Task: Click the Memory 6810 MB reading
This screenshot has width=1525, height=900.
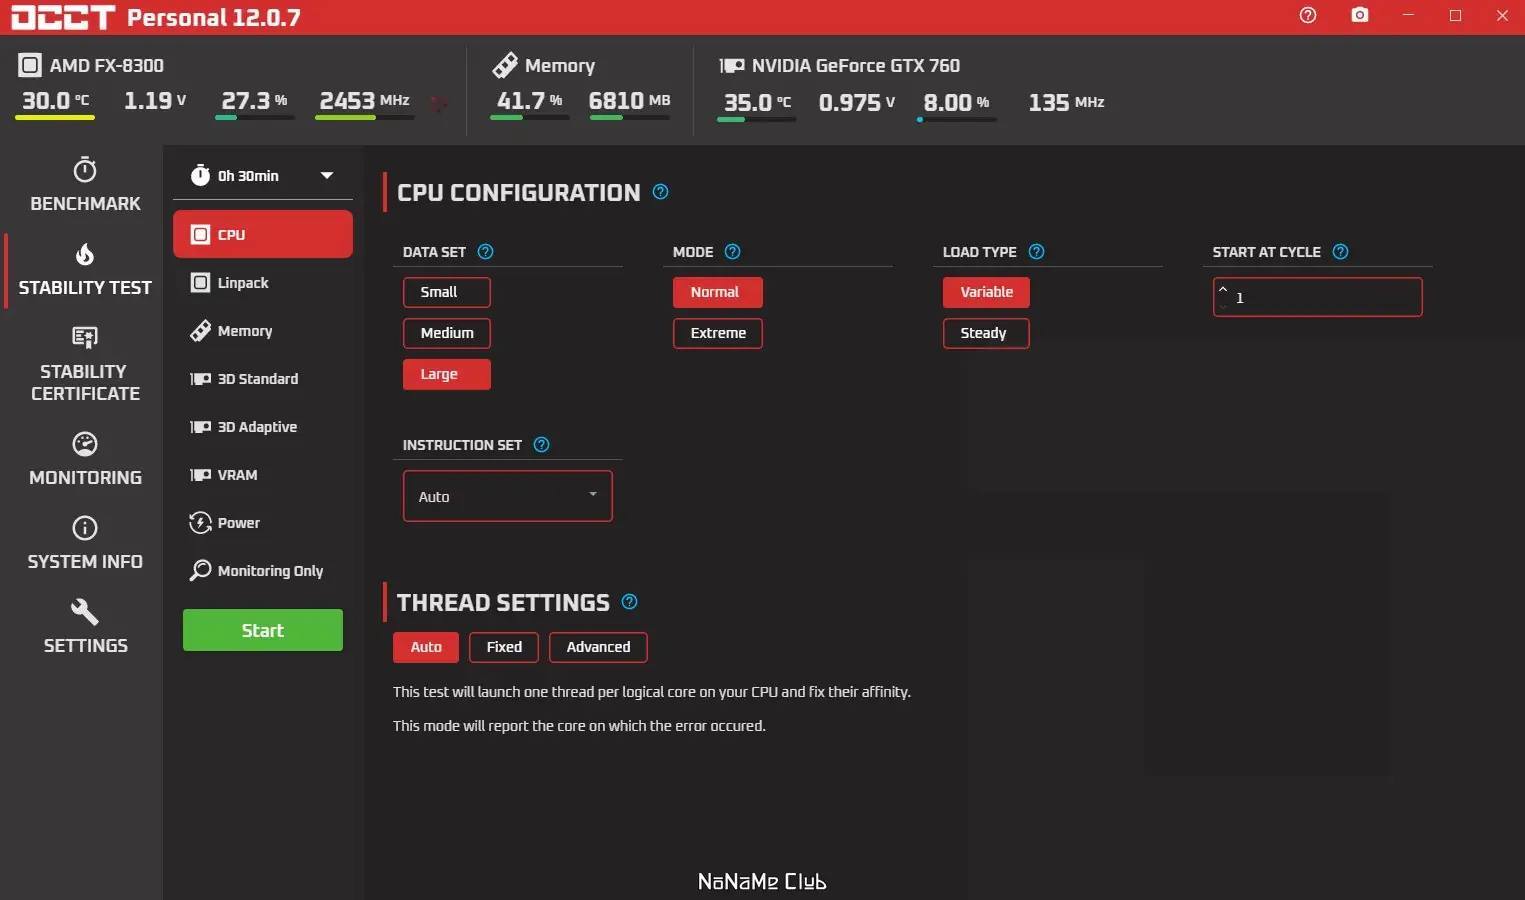Action: 629,101
